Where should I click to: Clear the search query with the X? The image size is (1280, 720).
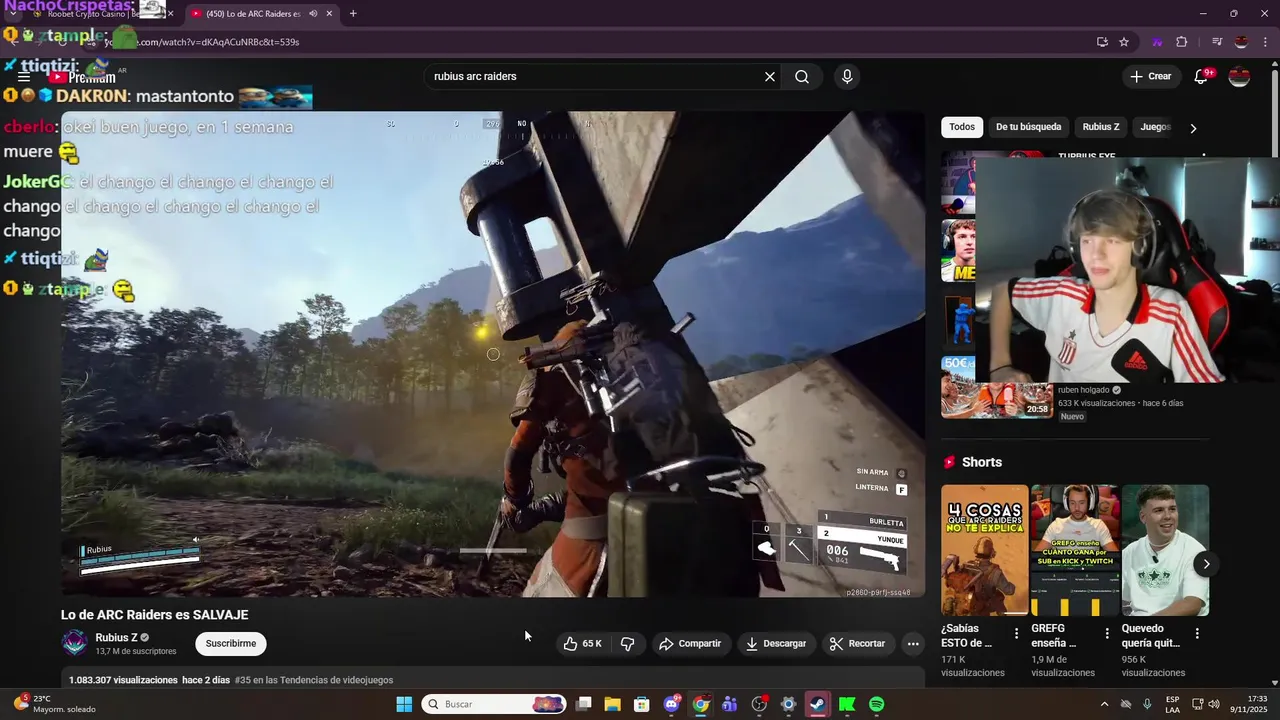pos(770,77)
